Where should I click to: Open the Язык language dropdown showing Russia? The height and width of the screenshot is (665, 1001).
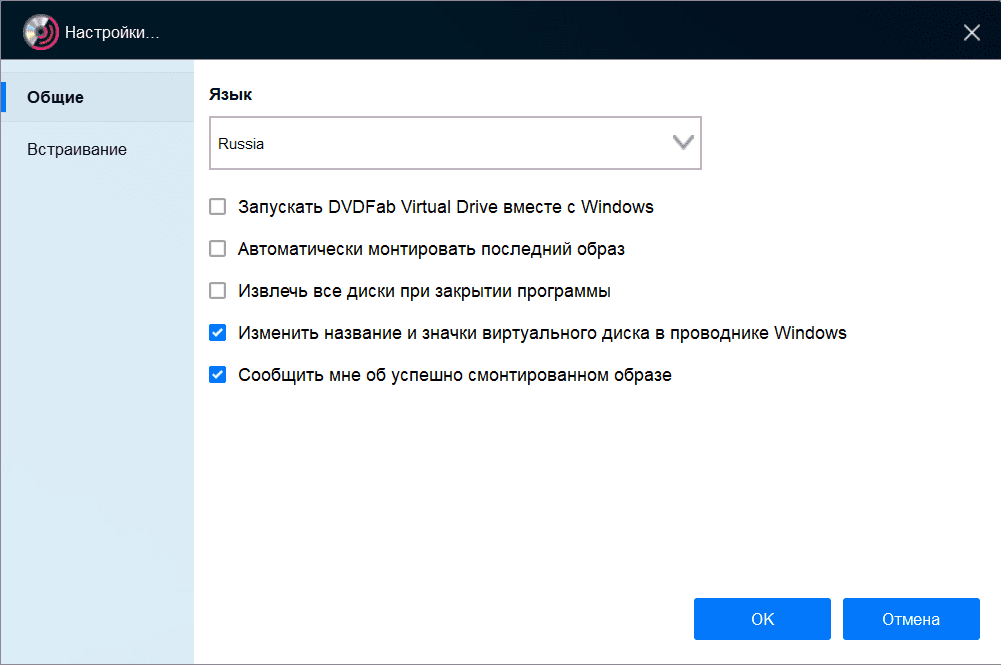455,143
